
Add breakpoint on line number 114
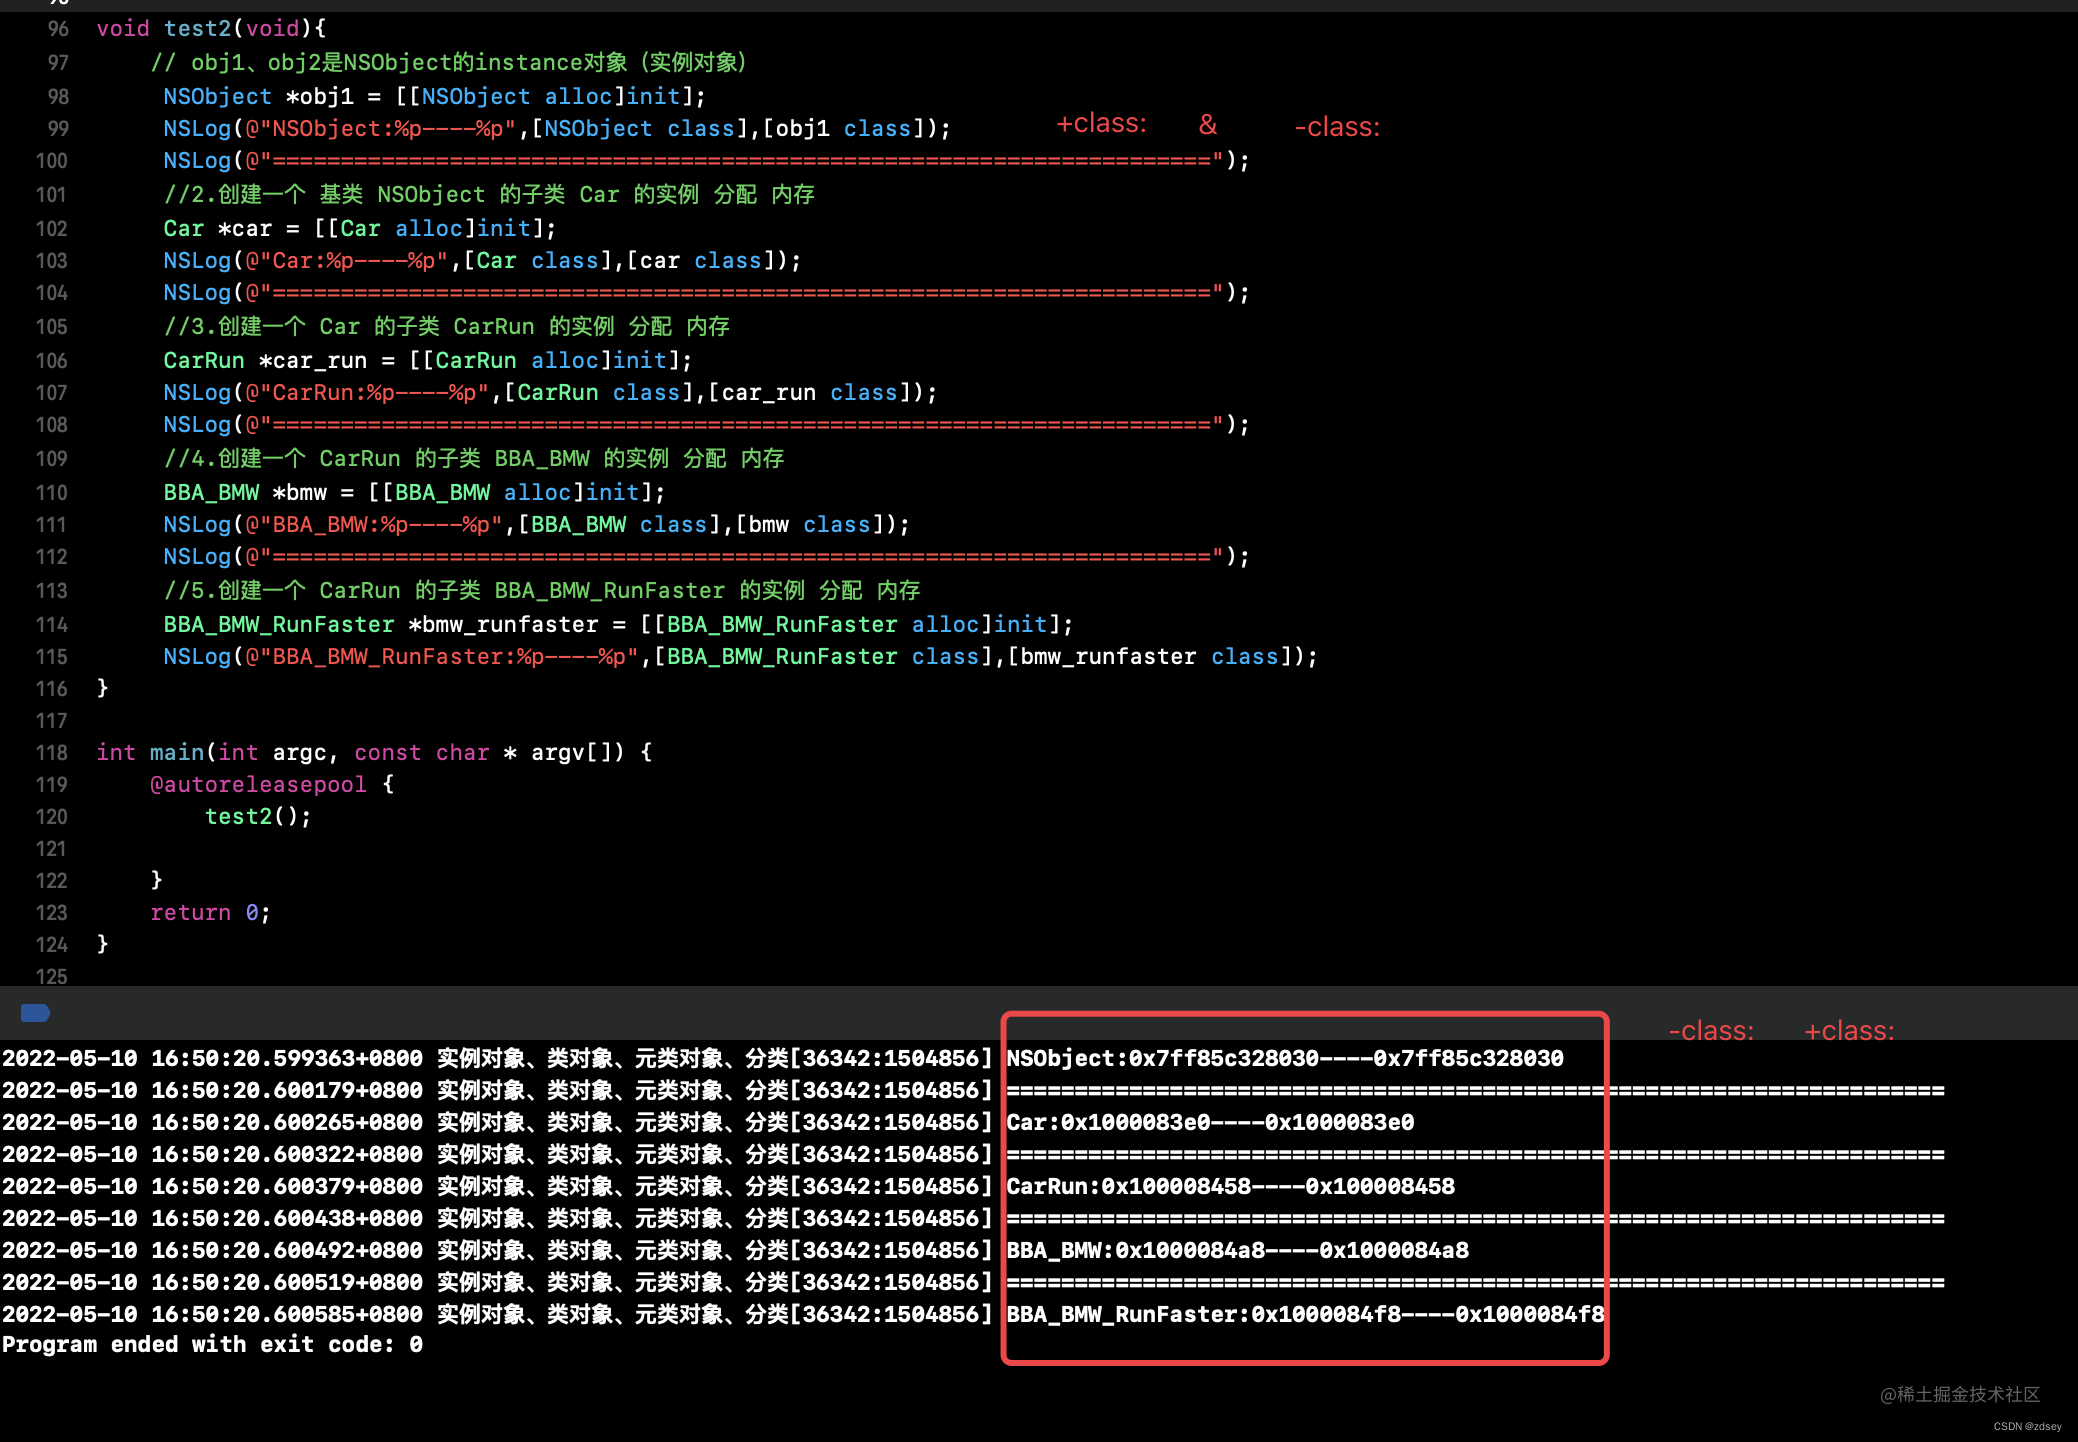pos(52,625)
